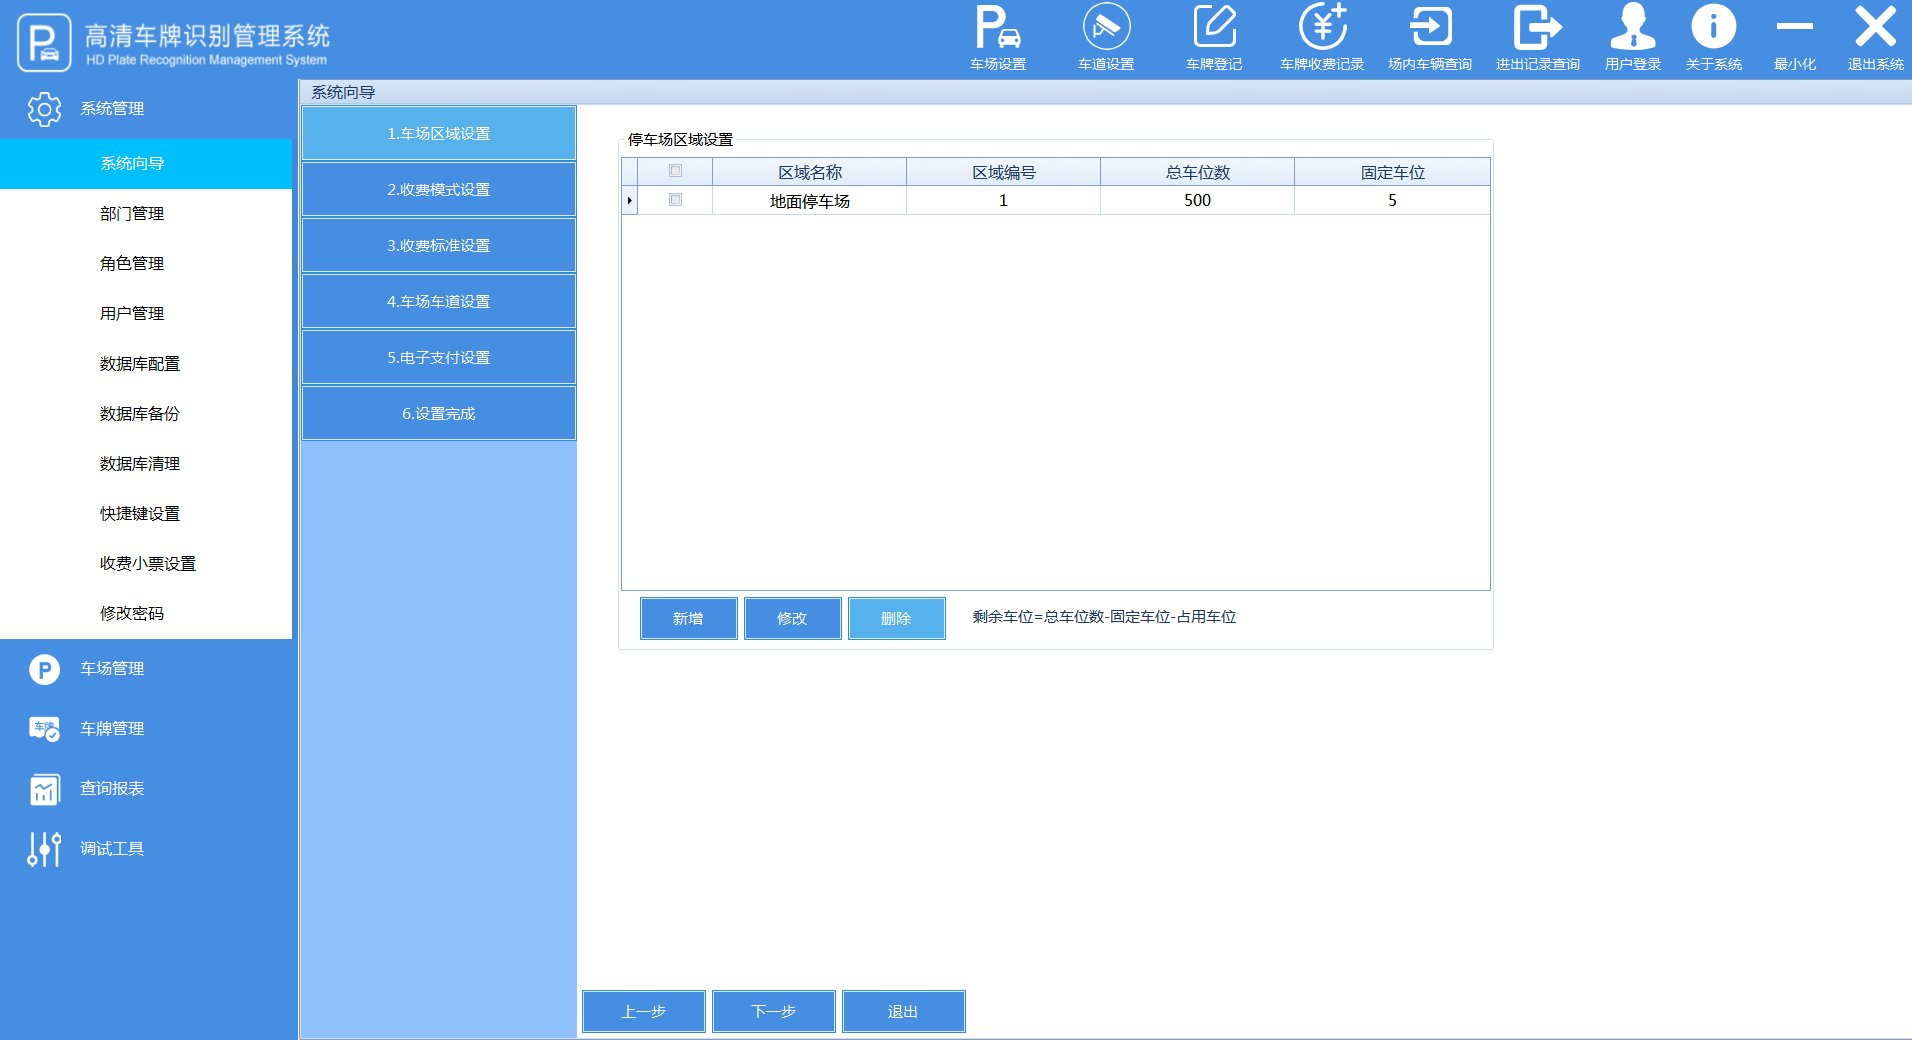The image size is (1912, 1040).
Task: Tick the header select-all checkbox
Action: (675, 171)
